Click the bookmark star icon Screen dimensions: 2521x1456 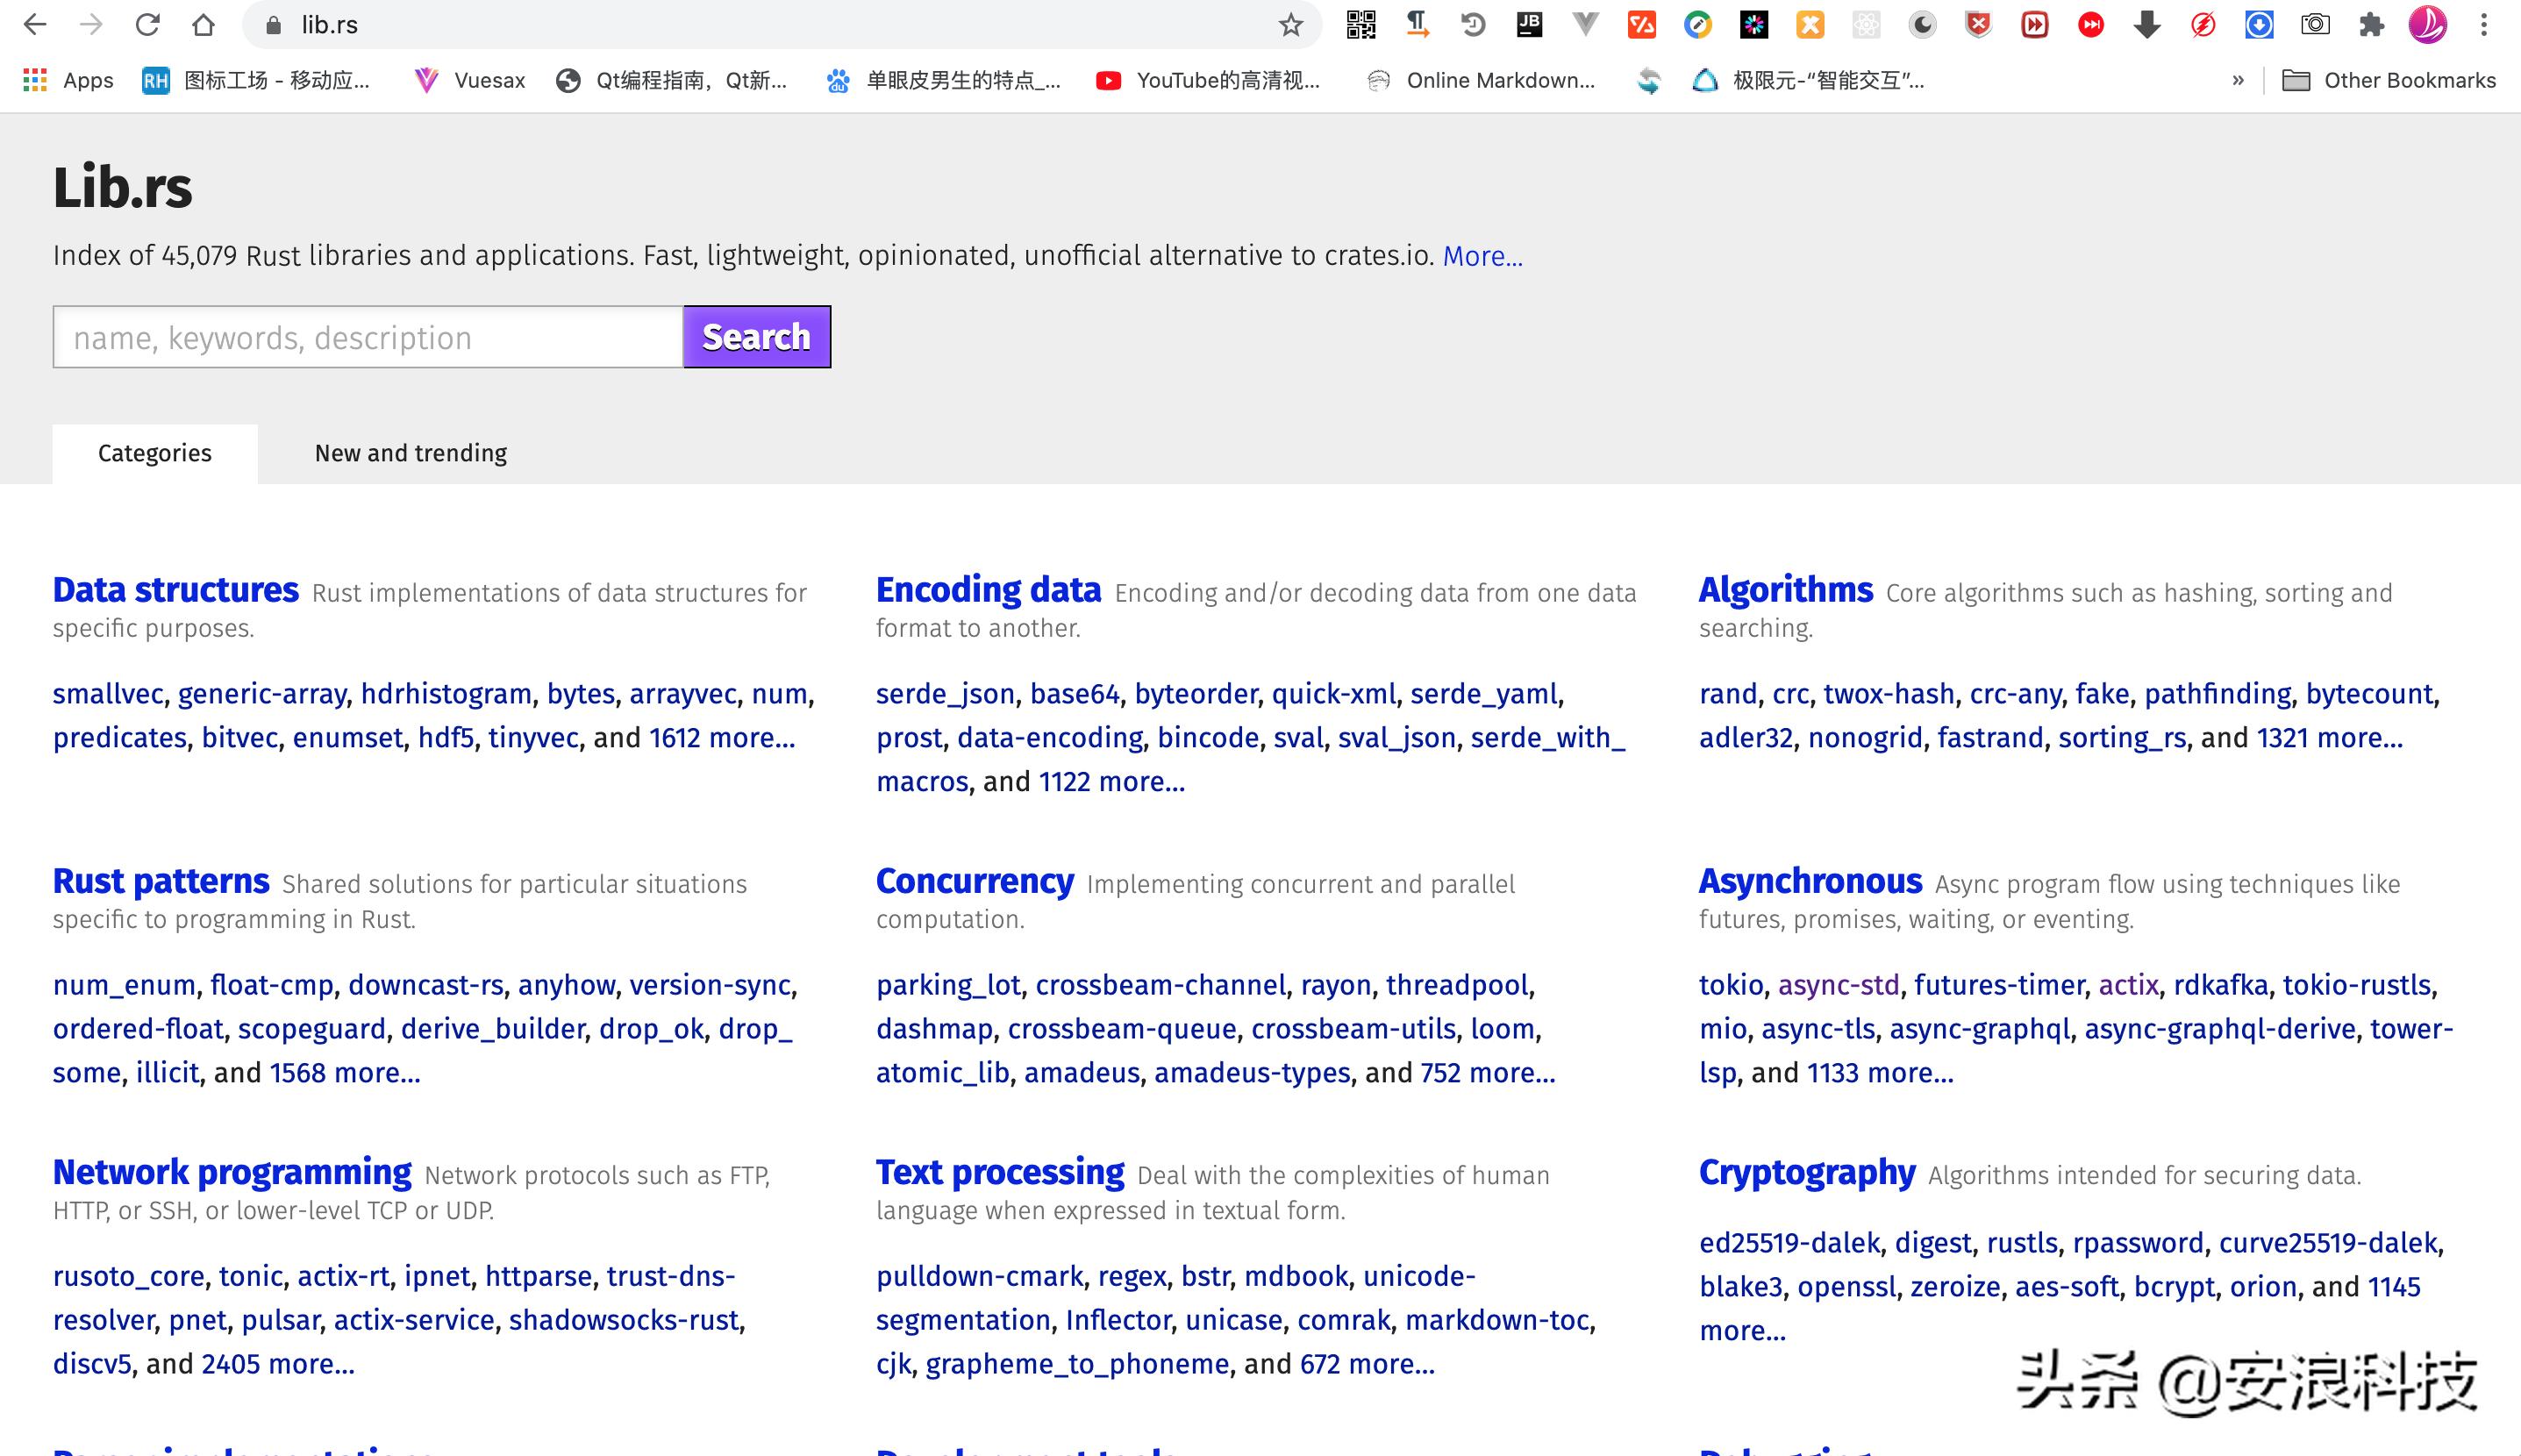[1290, 25]
